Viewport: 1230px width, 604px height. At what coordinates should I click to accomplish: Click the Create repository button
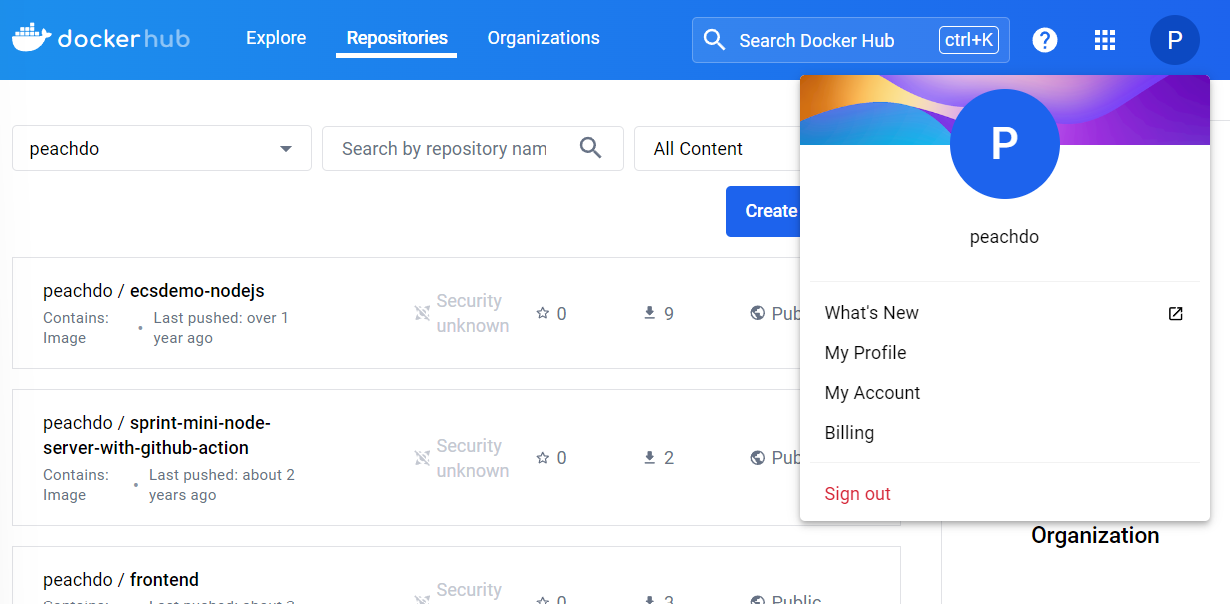tap(763, 211)
